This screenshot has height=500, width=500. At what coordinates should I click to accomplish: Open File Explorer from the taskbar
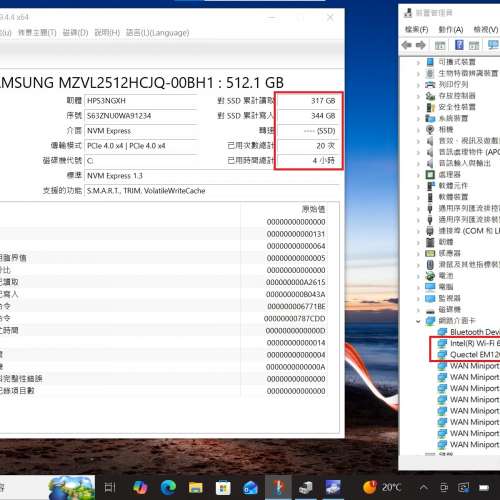click(196, 488)
